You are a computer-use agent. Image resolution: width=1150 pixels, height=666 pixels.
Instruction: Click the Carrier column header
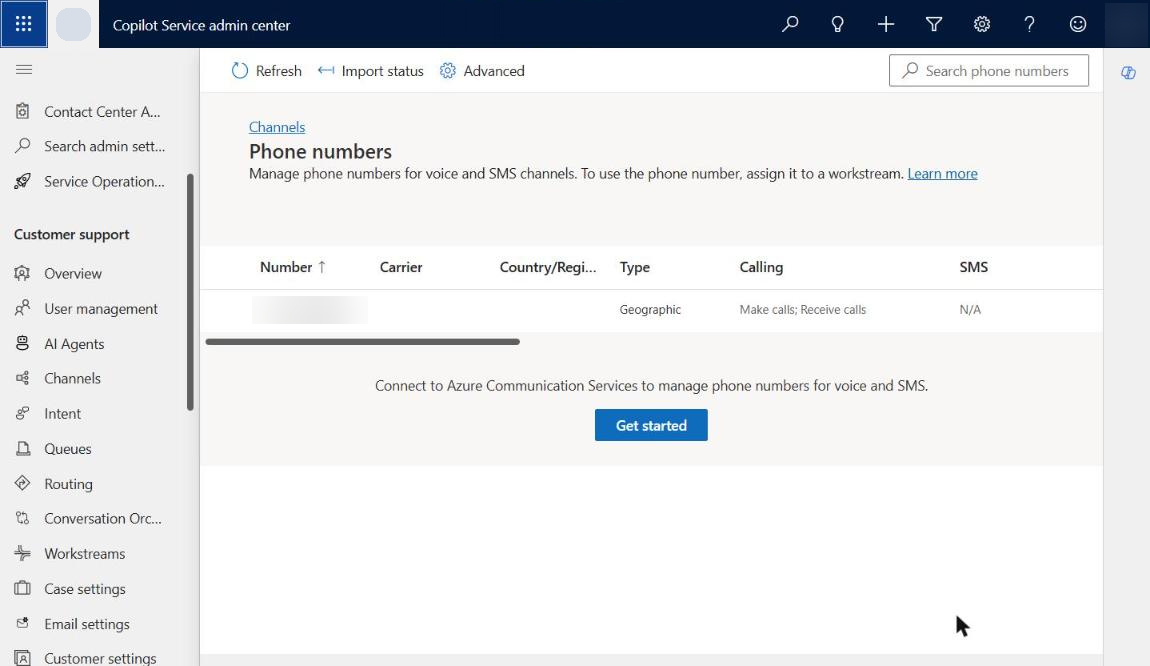[400, 267]
